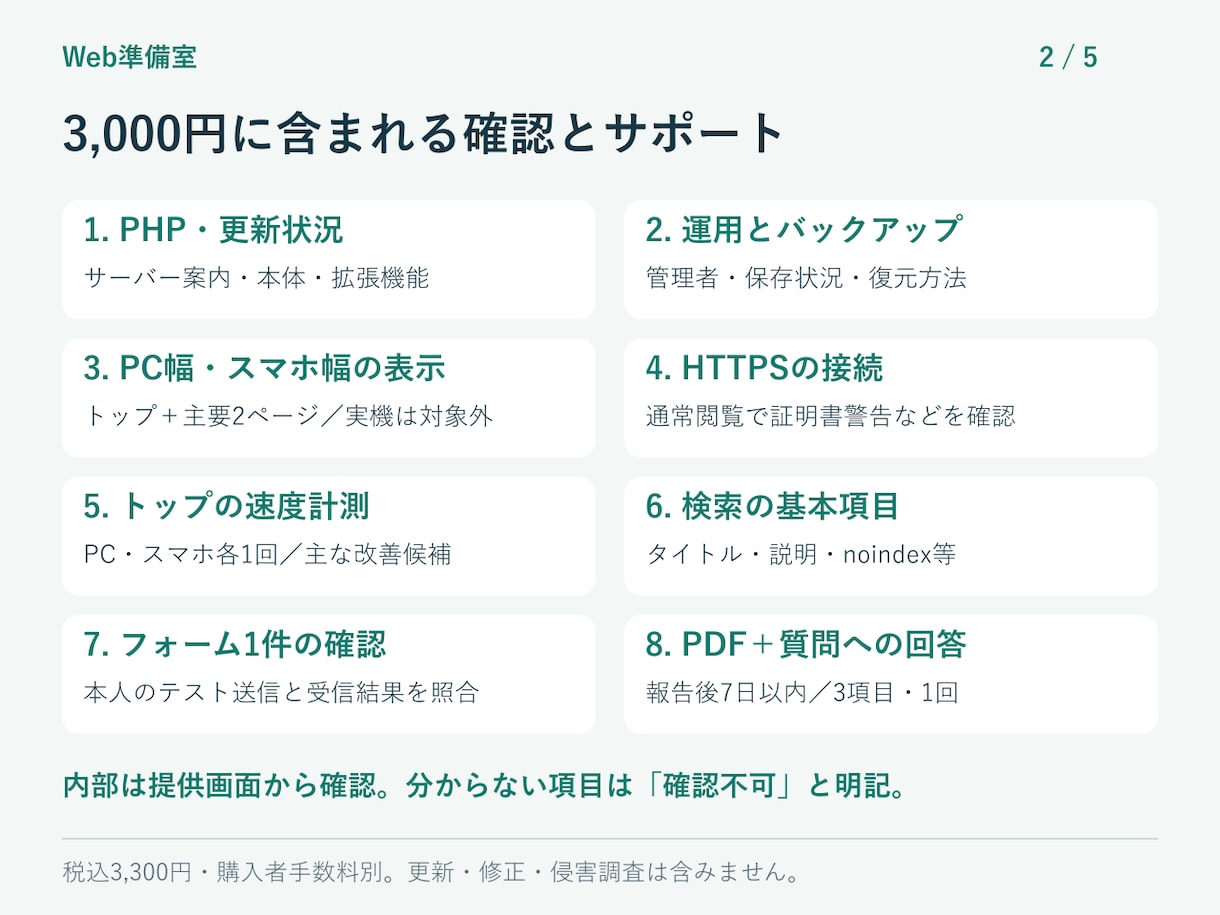The image size is (1220, 915).
Task: Select the '3. PC幅・スマホ幅の表示' card heading
Action: point(265,368)
